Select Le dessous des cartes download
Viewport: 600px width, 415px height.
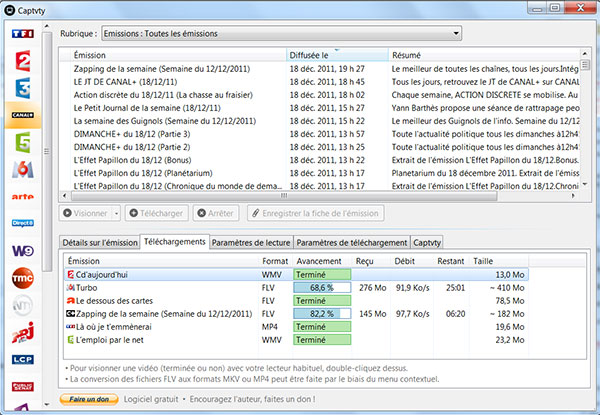pos(297,301)
